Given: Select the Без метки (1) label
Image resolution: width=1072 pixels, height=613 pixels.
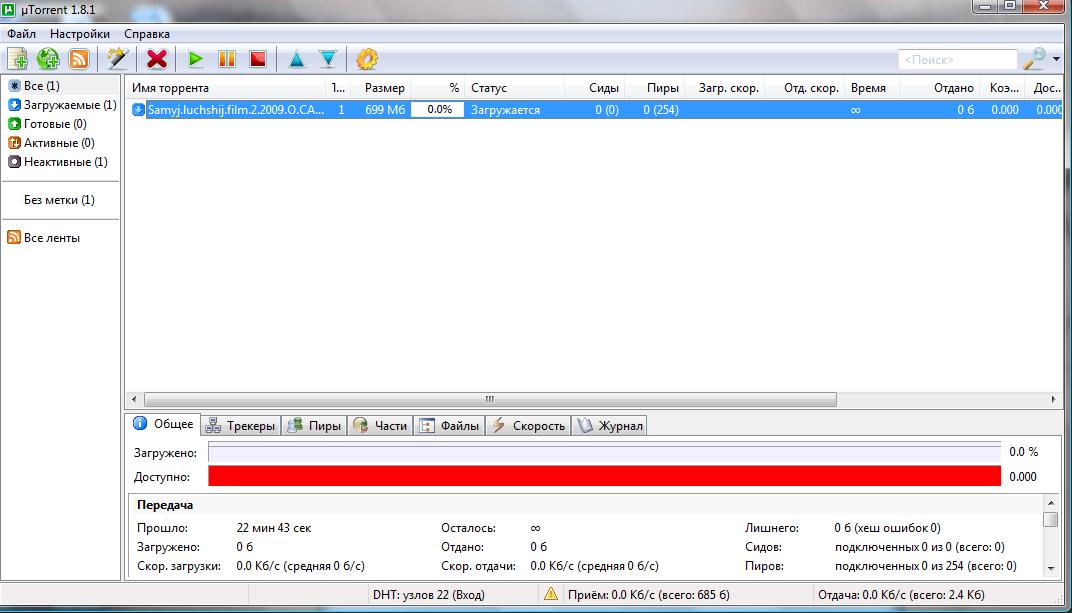Looking at the screenshot, I should tap(59, 200).
